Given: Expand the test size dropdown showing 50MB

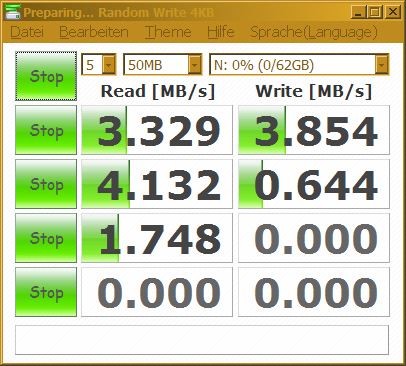Looking at the screenshot, I should click(194, 64).
